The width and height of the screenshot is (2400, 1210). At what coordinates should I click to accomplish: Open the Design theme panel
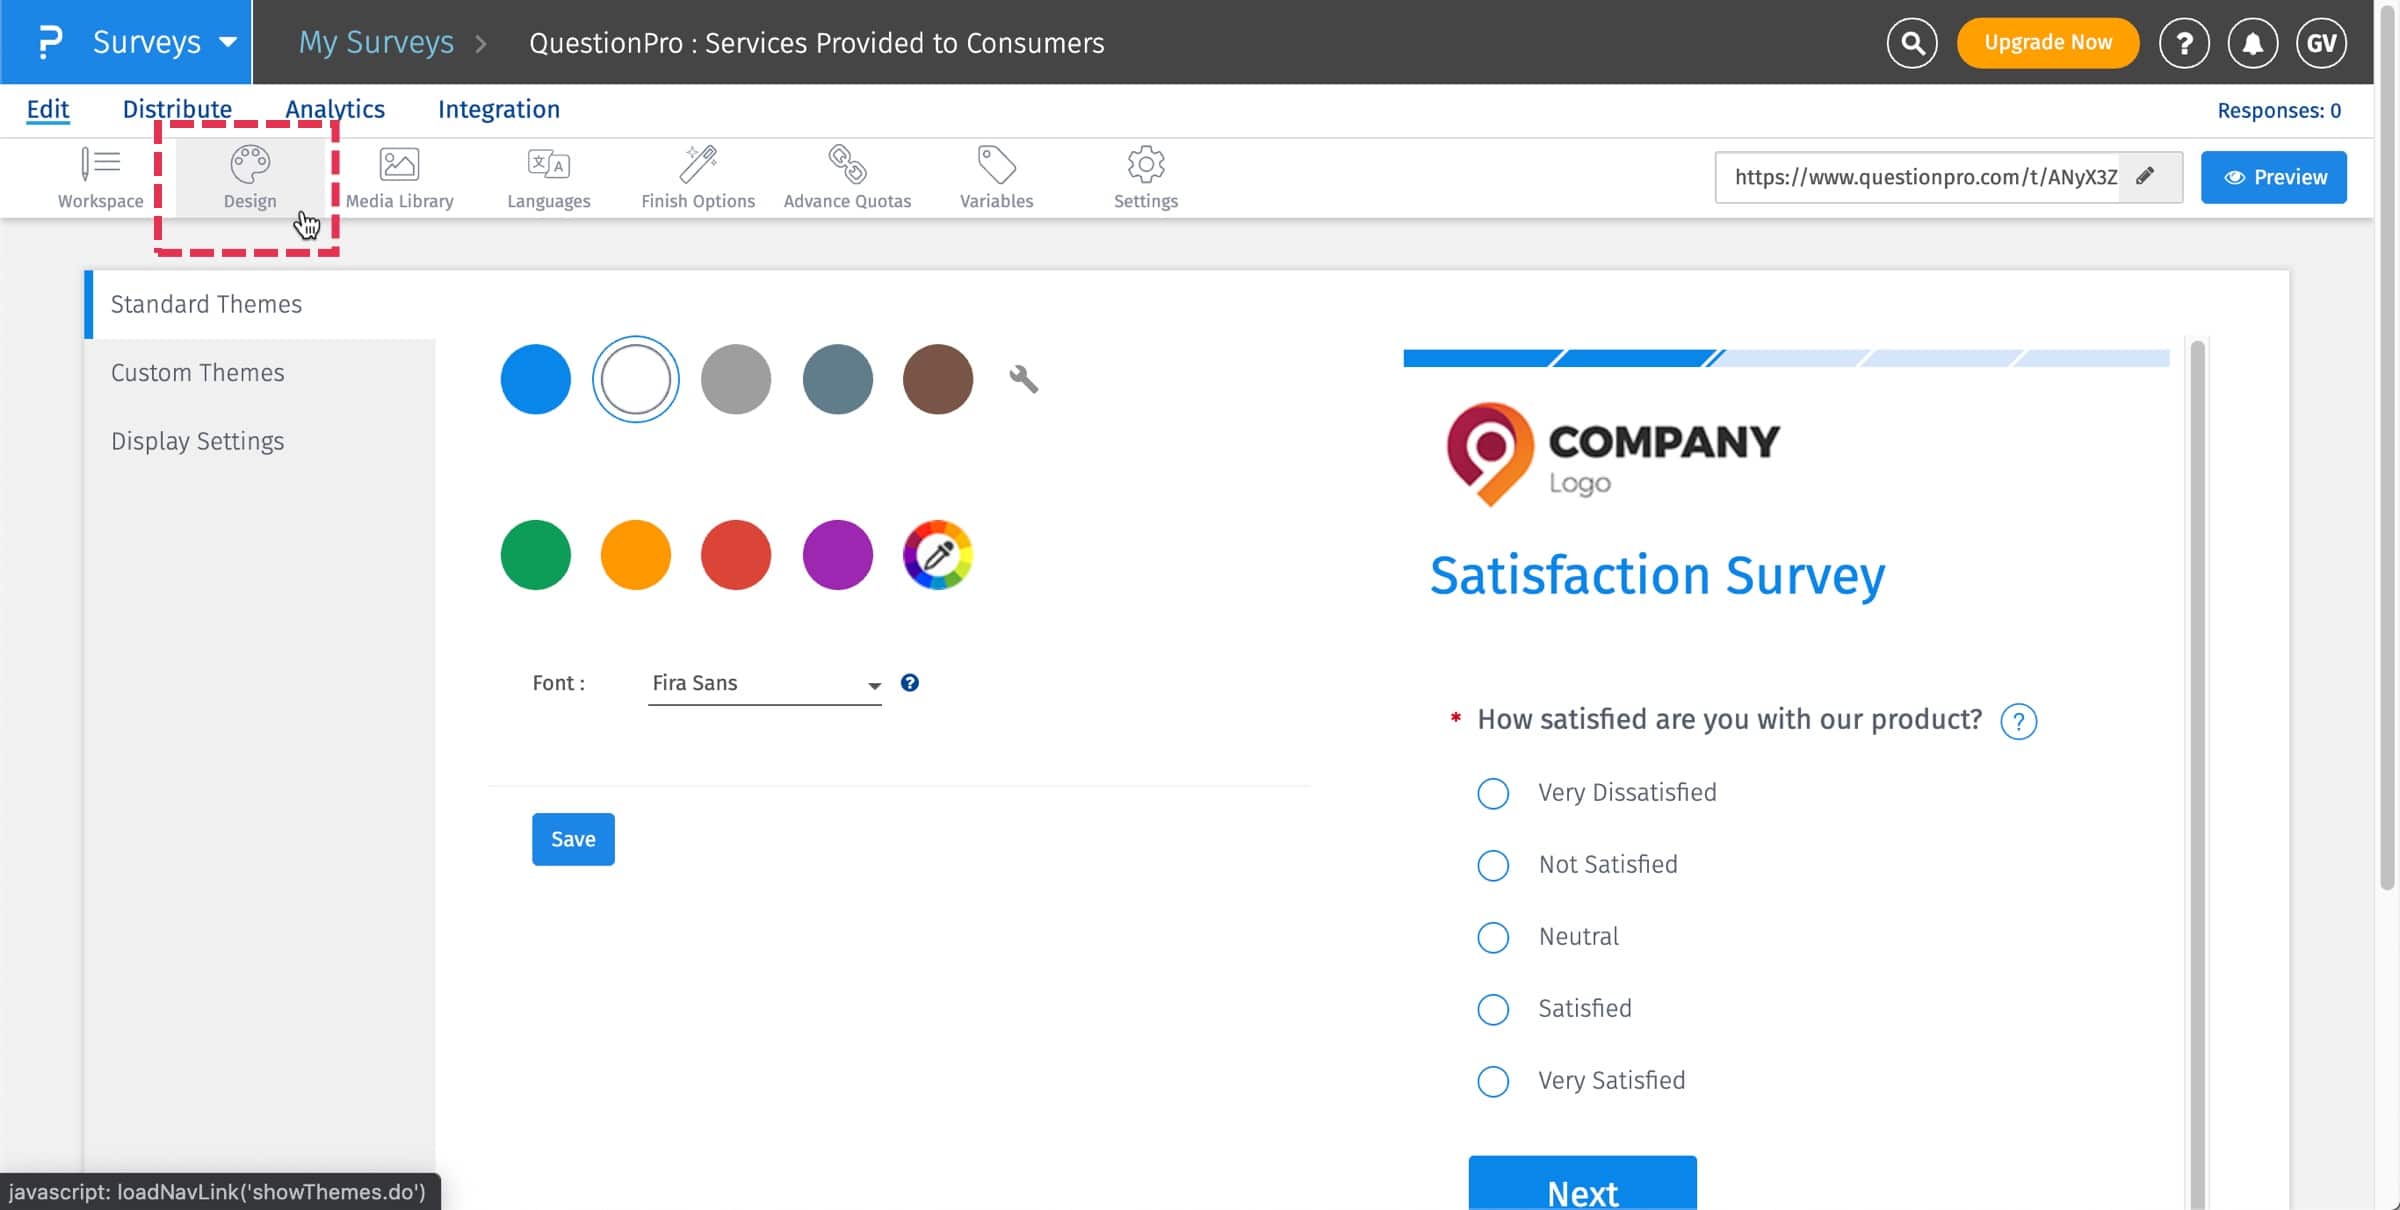click(249, 177)
